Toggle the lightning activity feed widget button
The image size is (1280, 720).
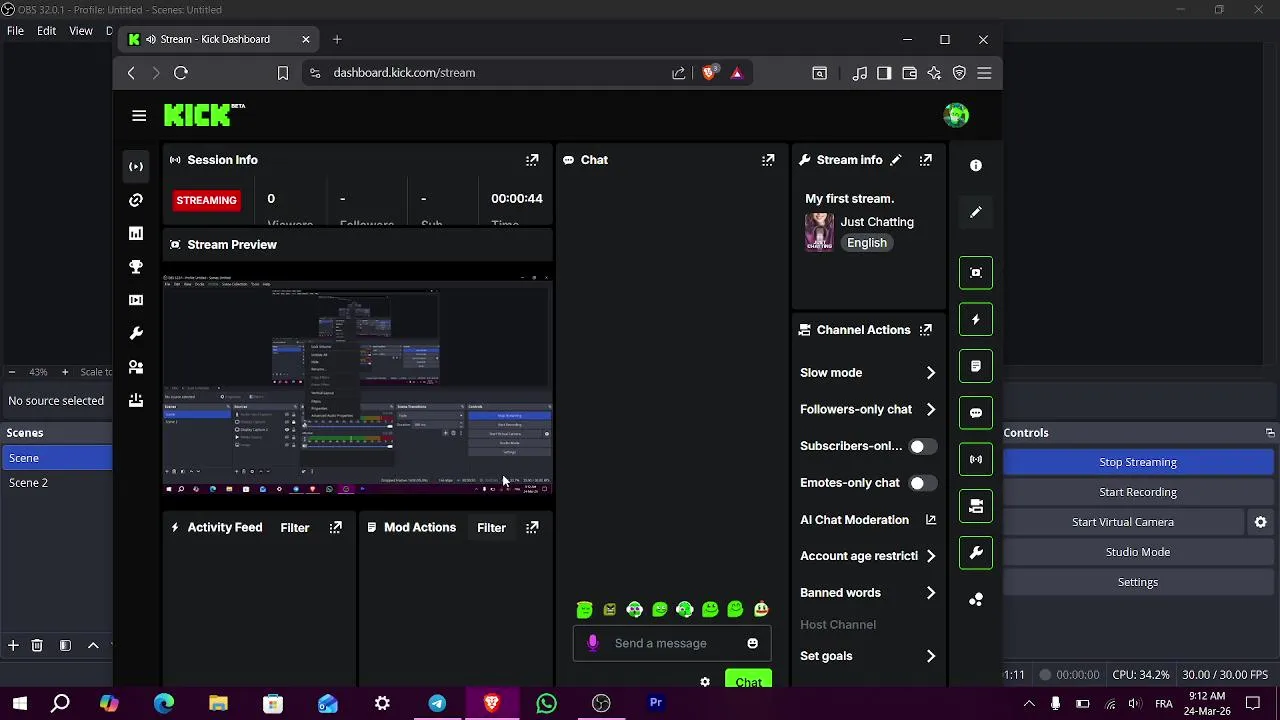[976, 320]
